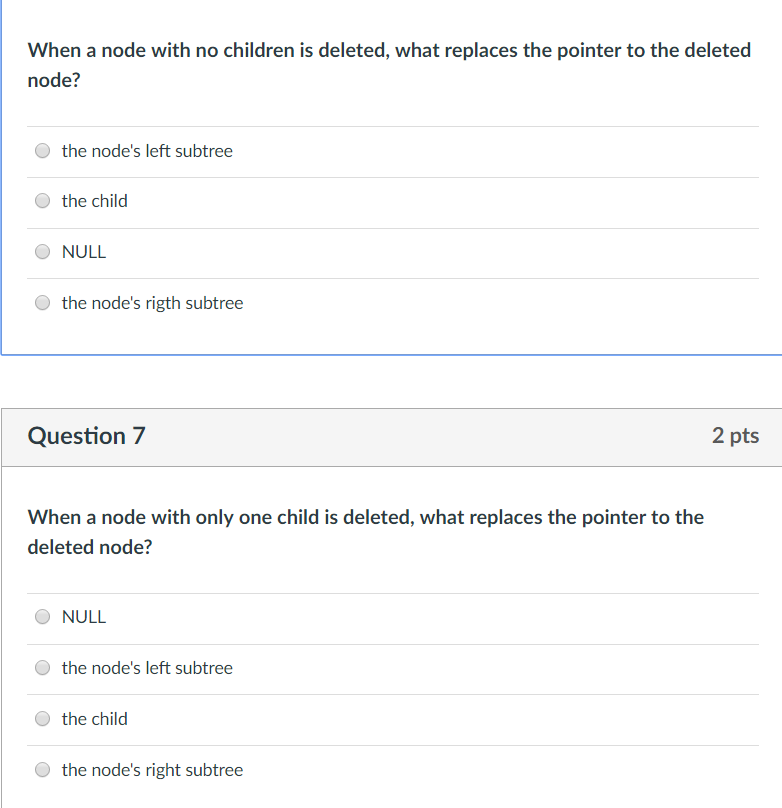The height and width of the screenshot is (808, 782).
Task: Select "the node's left subtree" in the first question
Action: click(x=42, y=150)
